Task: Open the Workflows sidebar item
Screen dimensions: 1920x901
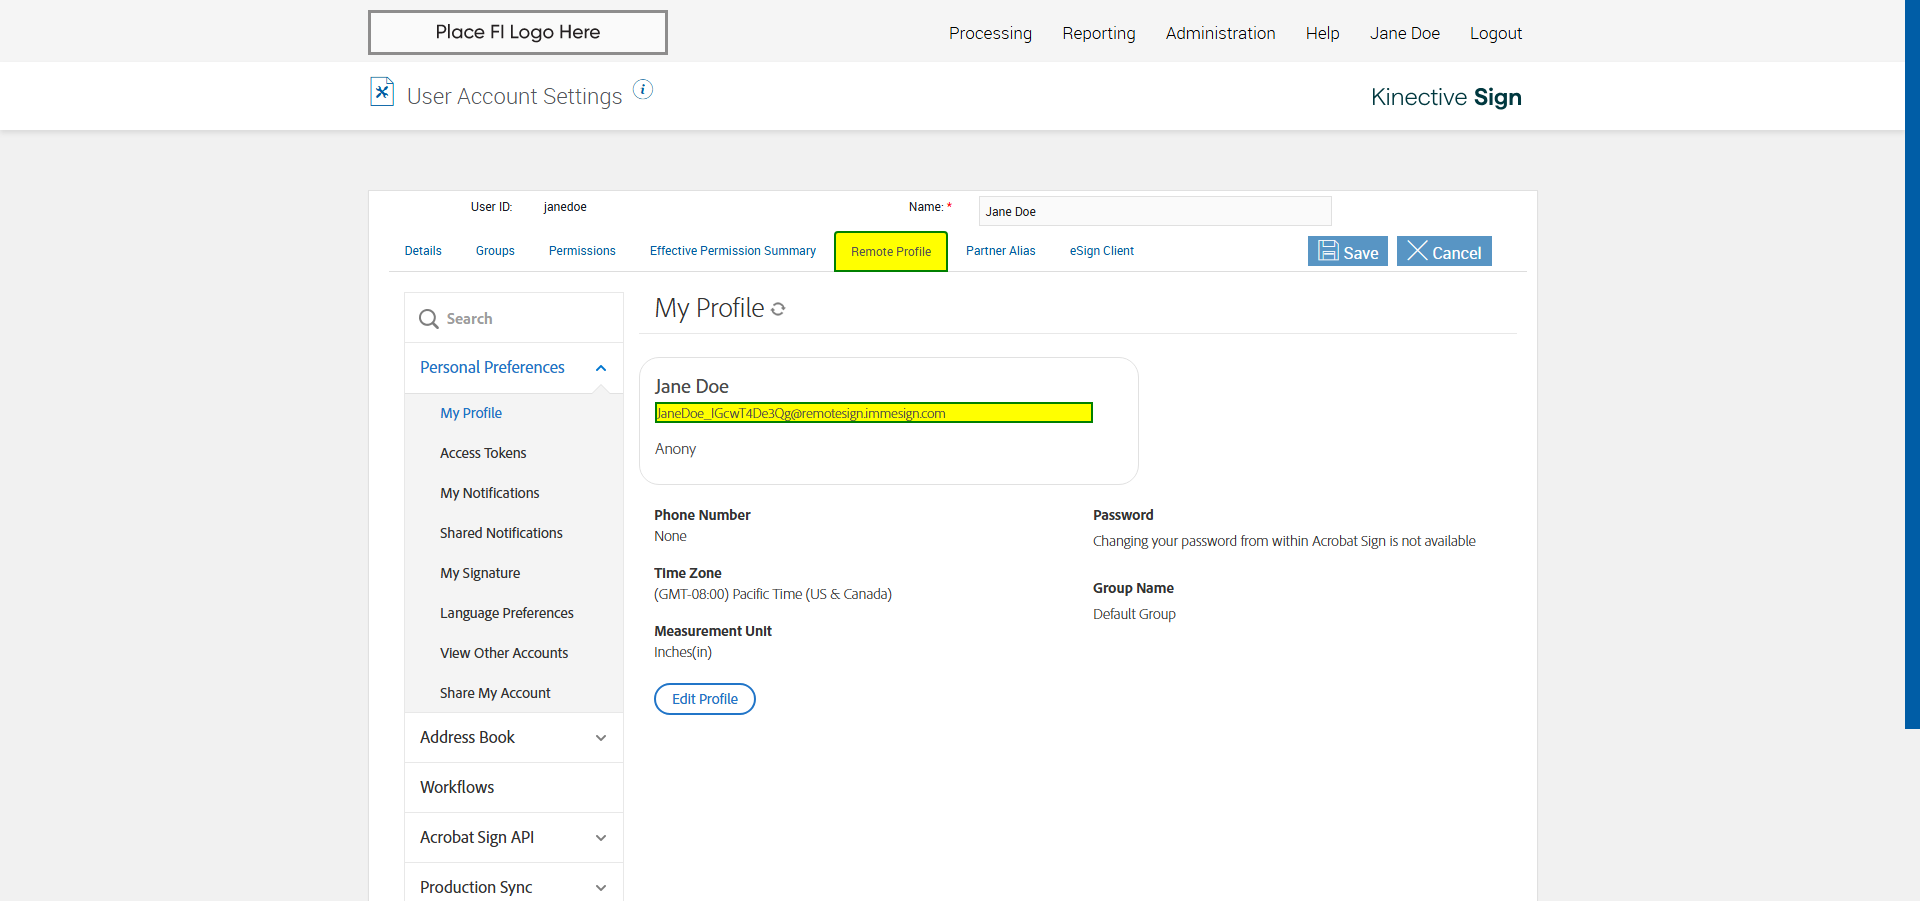Action: coord(457,787)
